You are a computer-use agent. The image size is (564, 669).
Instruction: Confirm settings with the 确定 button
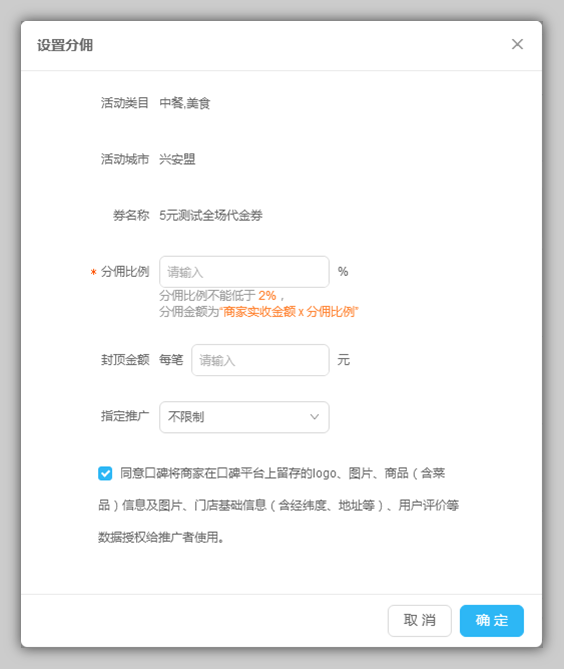point(491,620)
